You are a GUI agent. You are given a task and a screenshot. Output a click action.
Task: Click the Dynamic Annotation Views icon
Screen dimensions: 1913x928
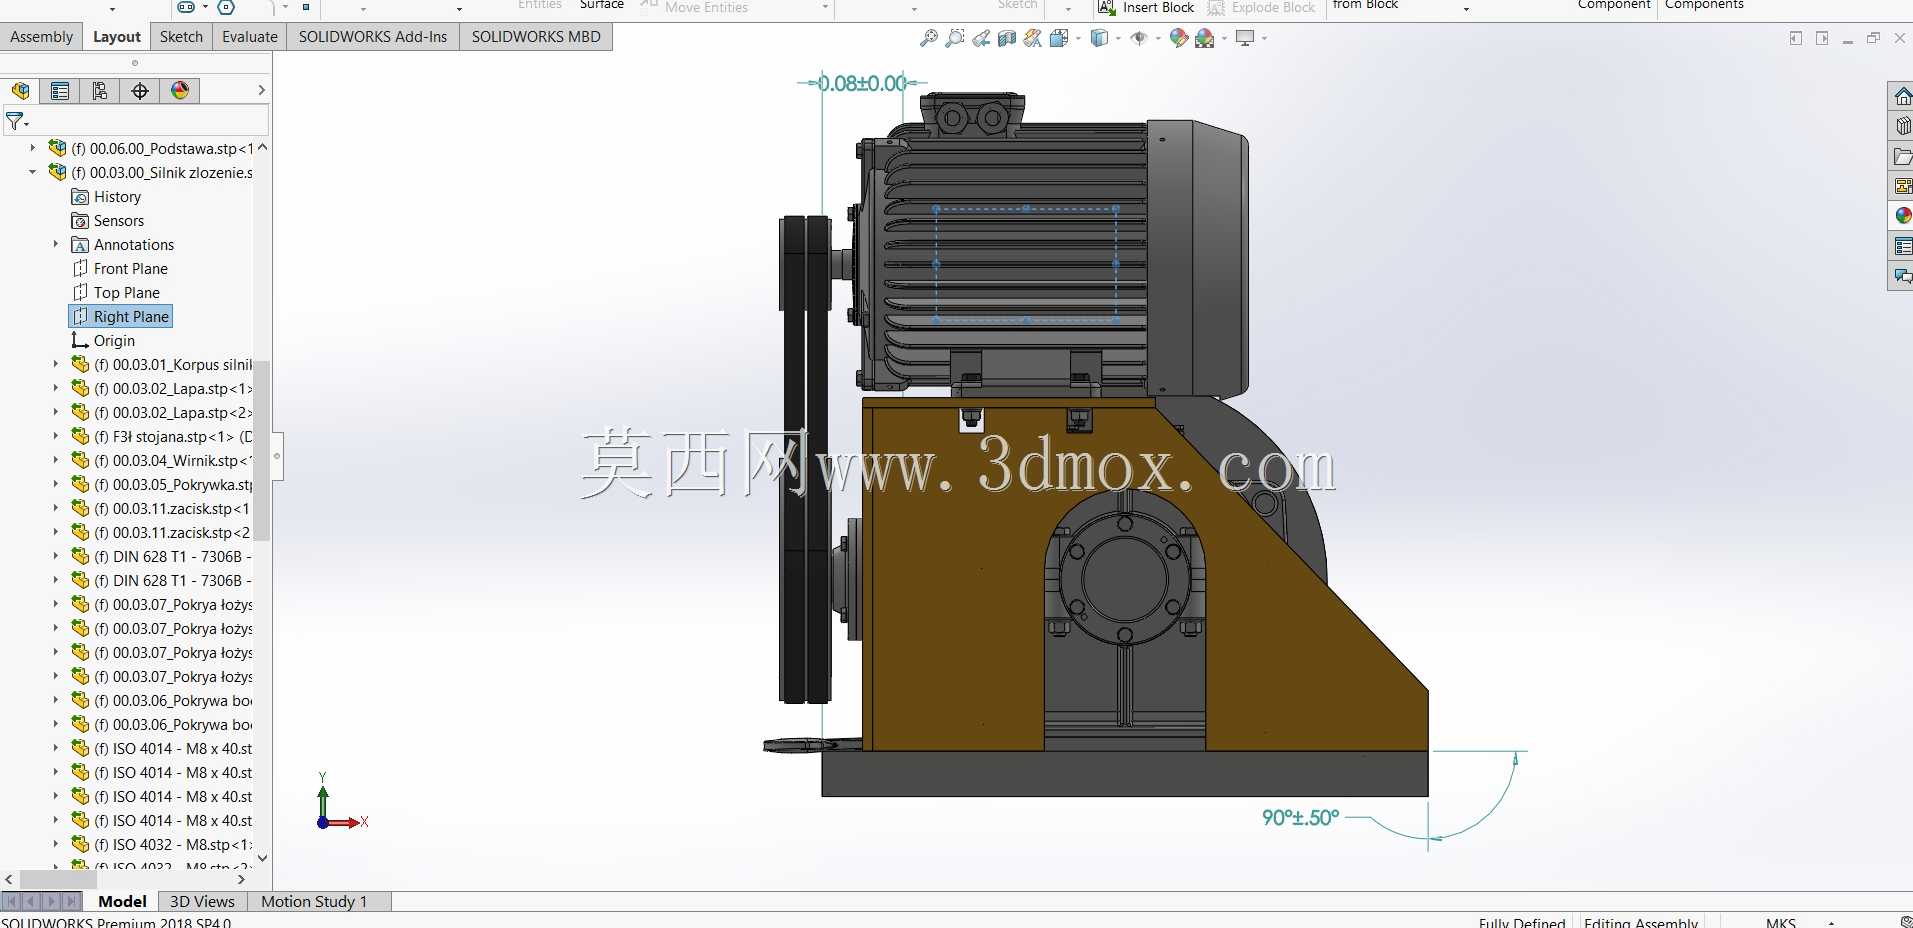click(x=1033, y=38)
